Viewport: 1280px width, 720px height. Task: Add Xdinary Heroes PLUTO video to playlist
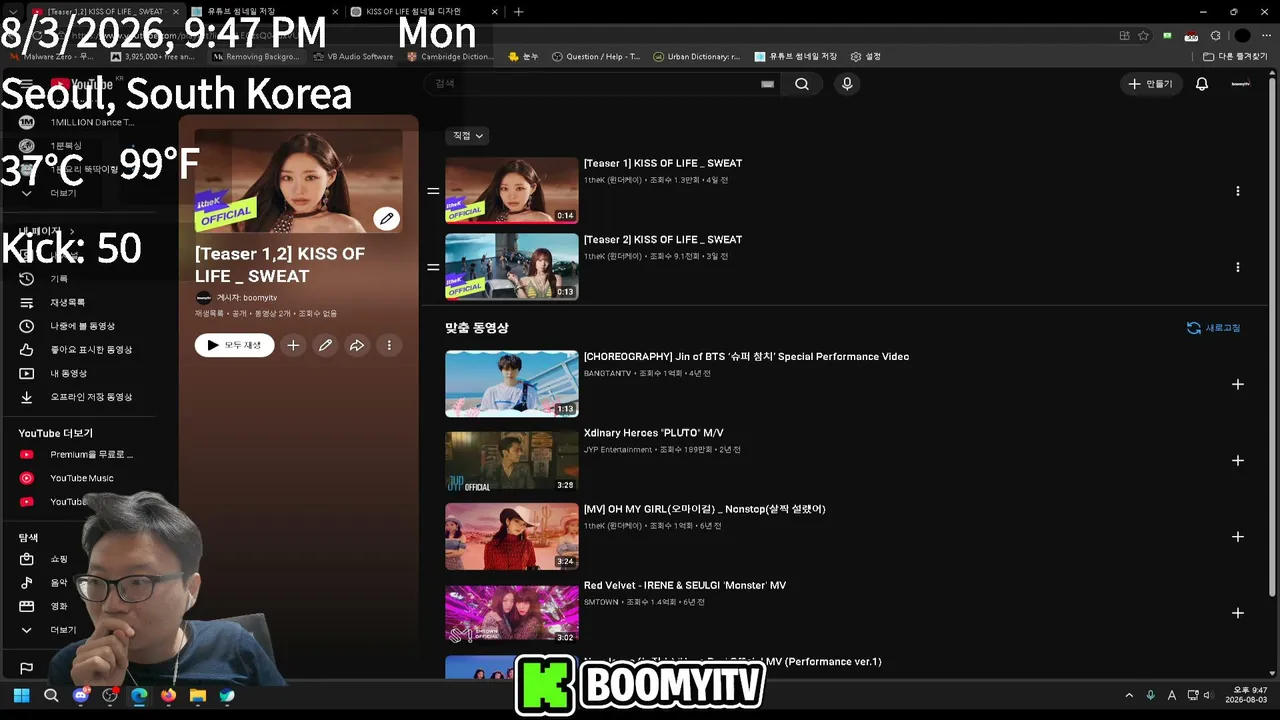[x=1238, y=460]
